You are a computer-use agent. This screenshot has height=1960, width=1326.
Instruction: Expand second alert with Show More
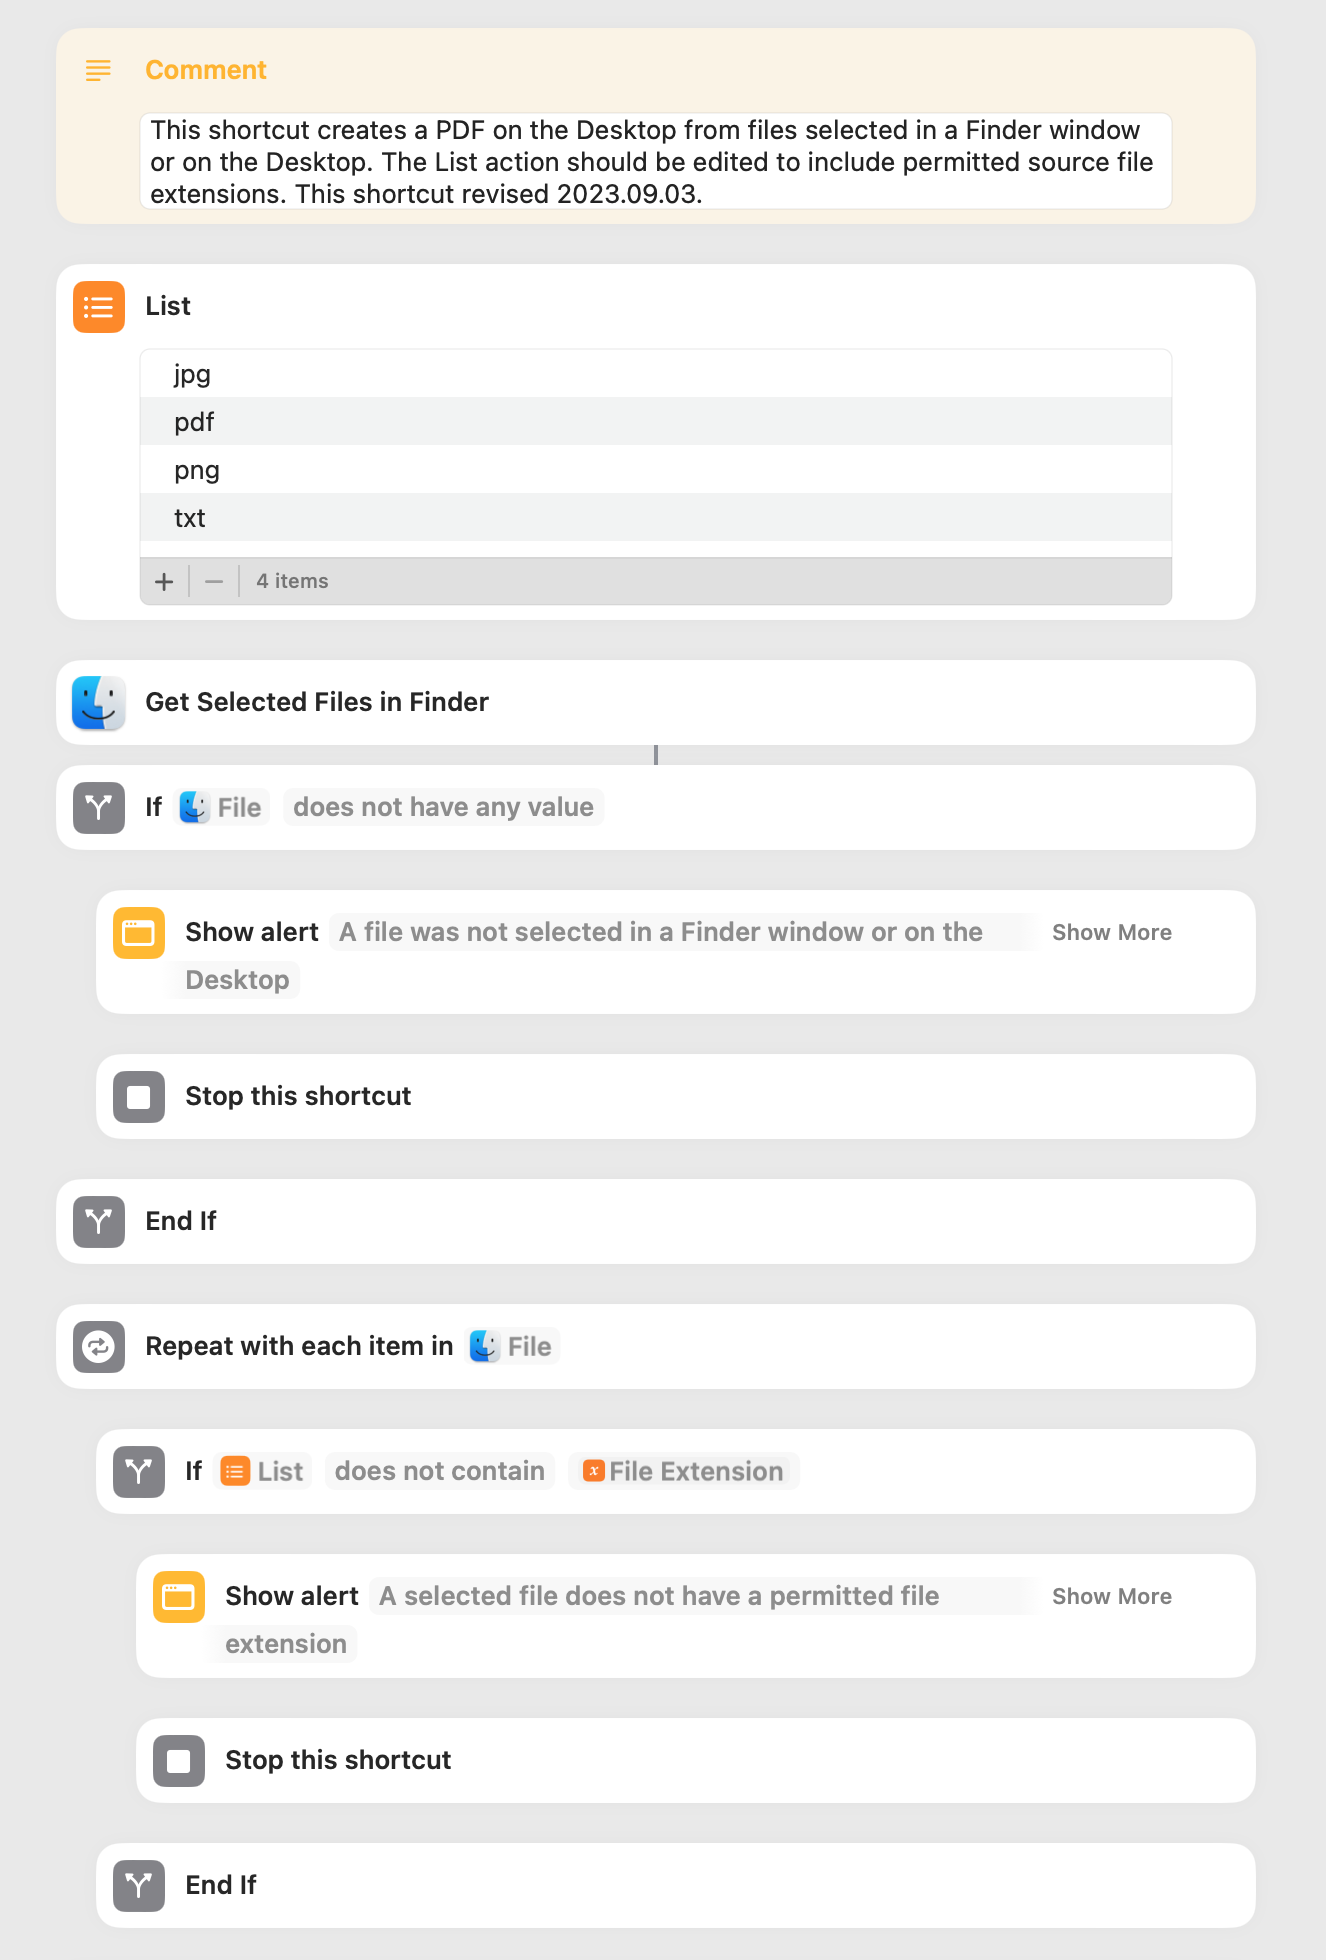(1111, 1597)
